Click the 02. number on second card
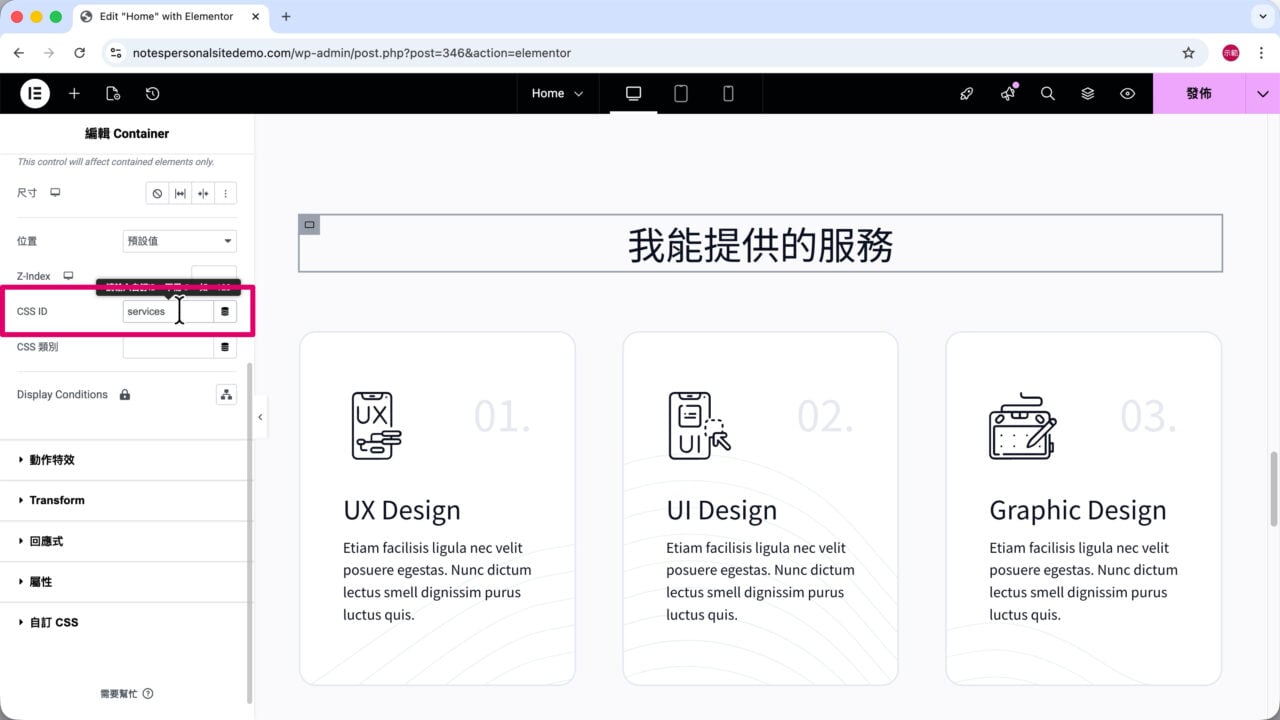The image size is (1280, 720). [x=826, y=417]
